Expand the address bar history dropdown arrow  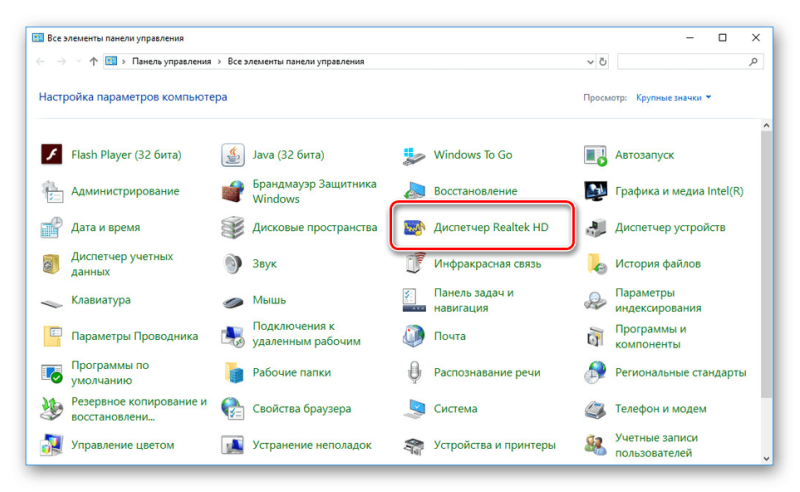click(x=590, y=62)
